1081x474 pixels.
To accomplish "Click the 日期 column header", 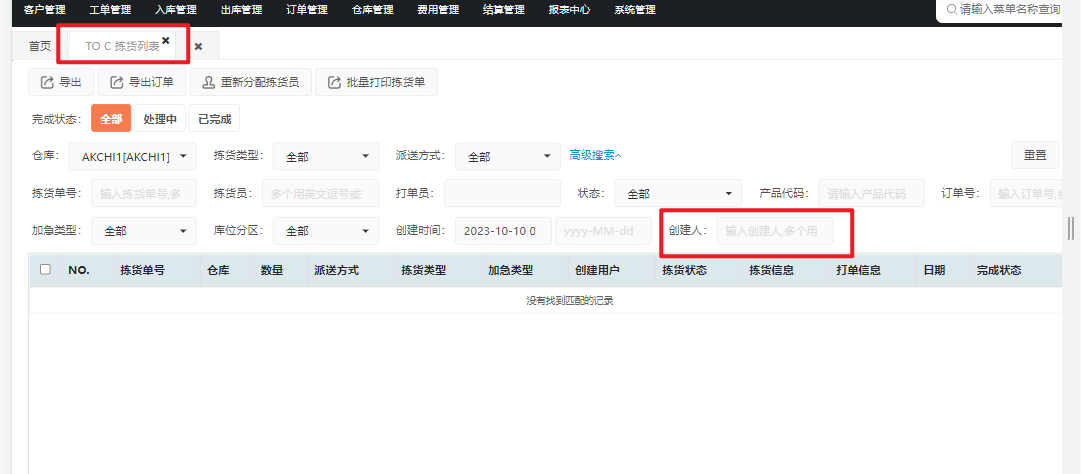I will (x=934, y=270).
